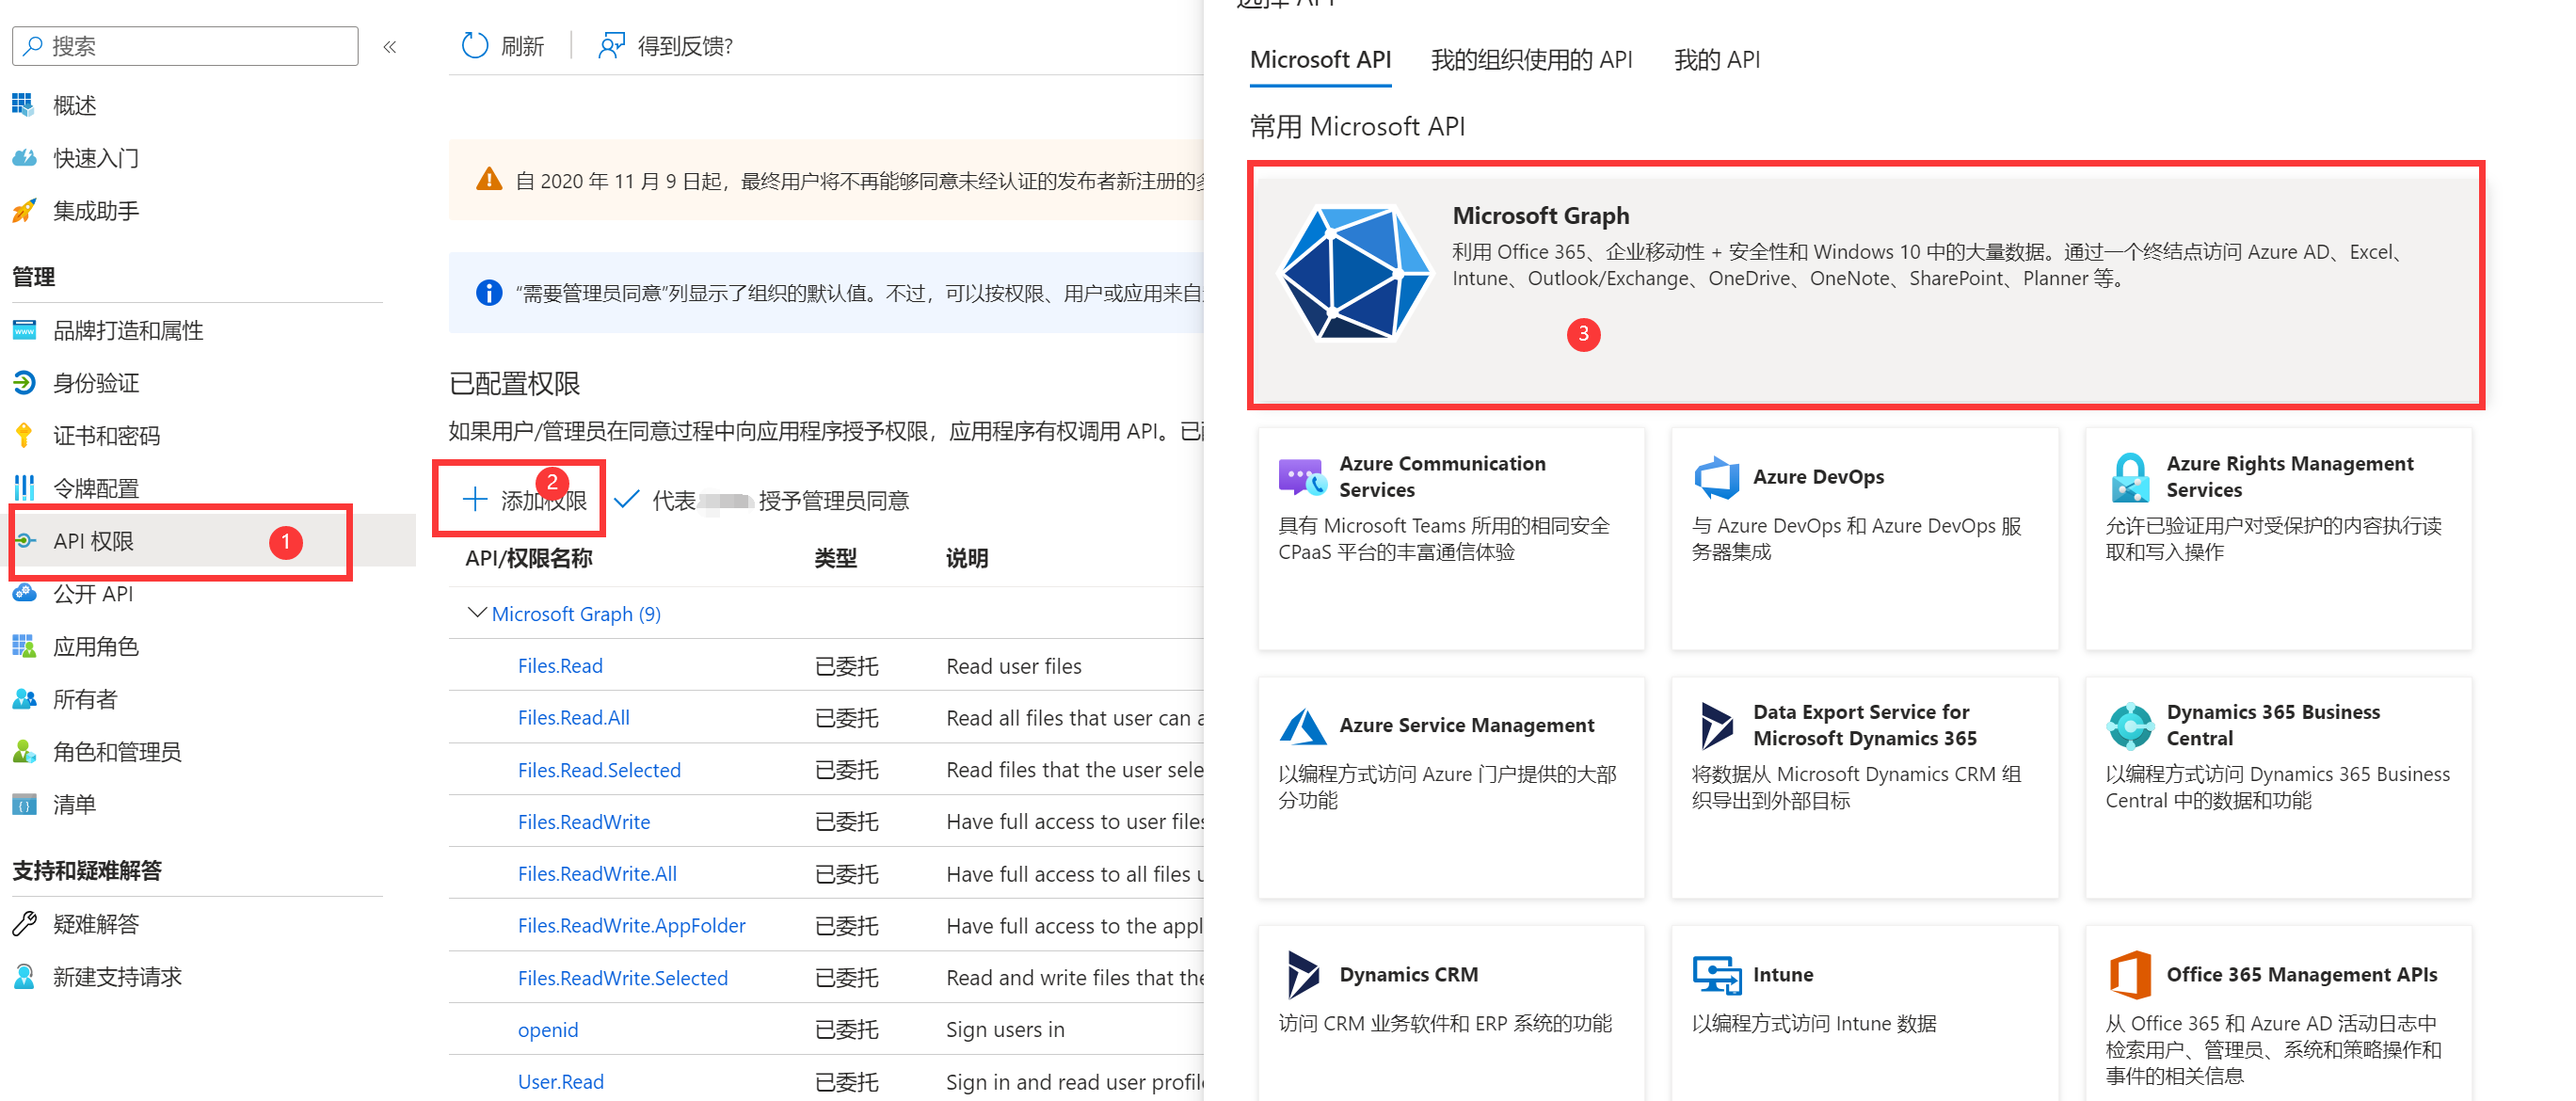Click the Intune monitor icon

pos(1716,975)
